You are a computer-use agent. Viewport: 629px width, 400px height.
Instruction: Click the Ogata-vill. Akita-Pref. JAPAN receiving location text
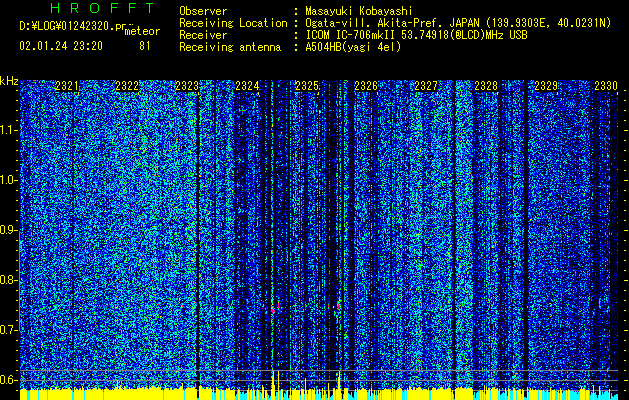[x=458, y=23]
